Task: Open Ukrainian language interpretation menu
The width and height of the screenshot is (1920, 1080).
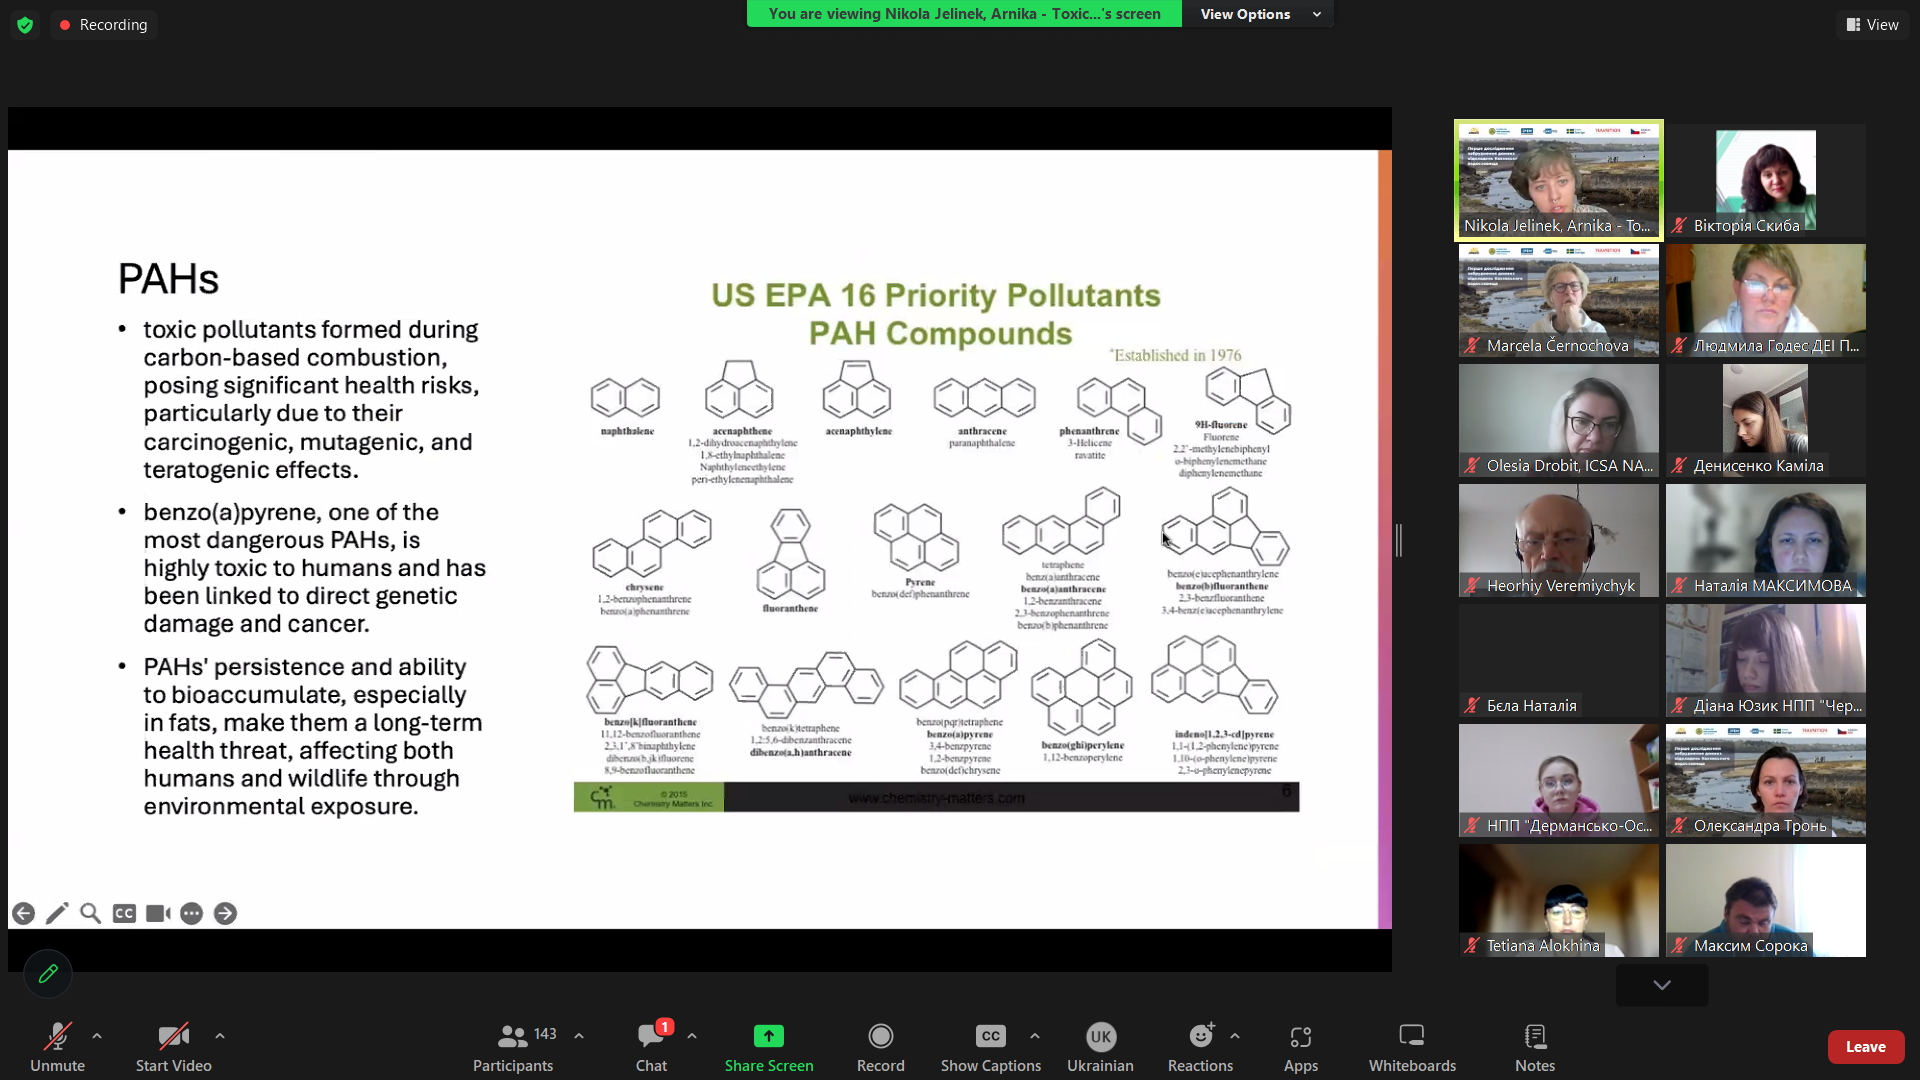Action: (x=1100, y=1037)
